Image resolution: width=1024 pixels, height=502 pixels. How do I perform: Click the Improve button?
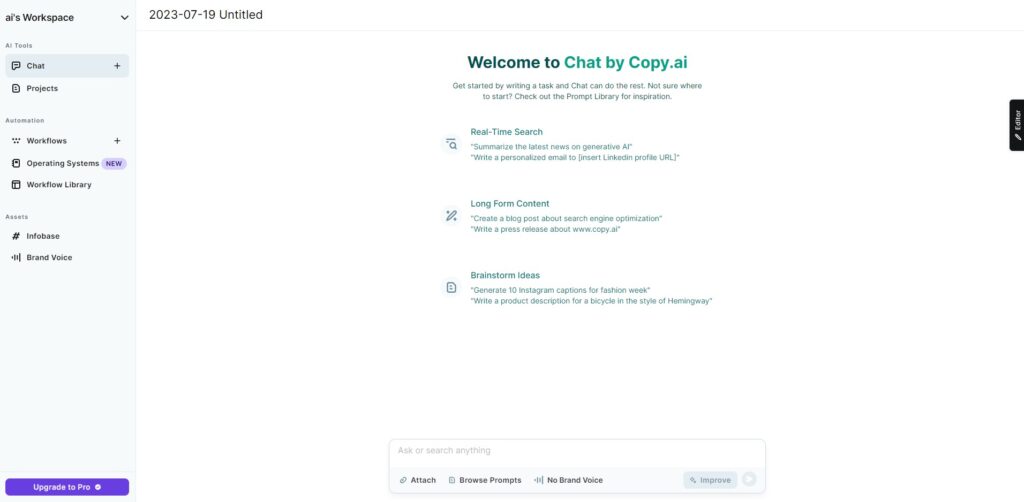pyautogui.click(x=711, y=480)
